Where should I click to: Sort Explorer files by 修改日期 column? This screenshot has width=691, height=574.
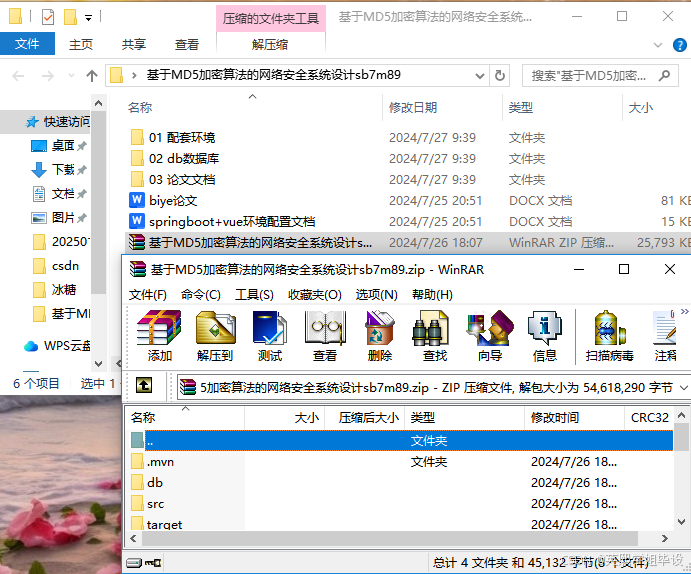(x=442, y=107)
